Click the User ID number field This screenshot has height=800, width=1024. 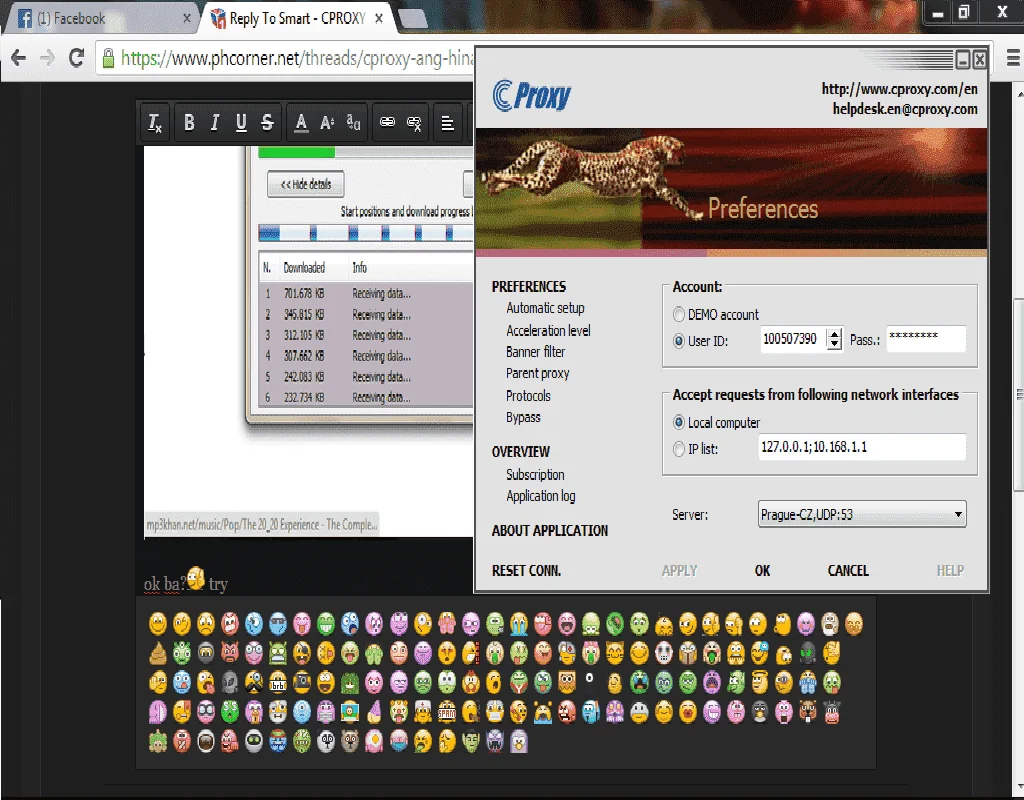[793, 339]
